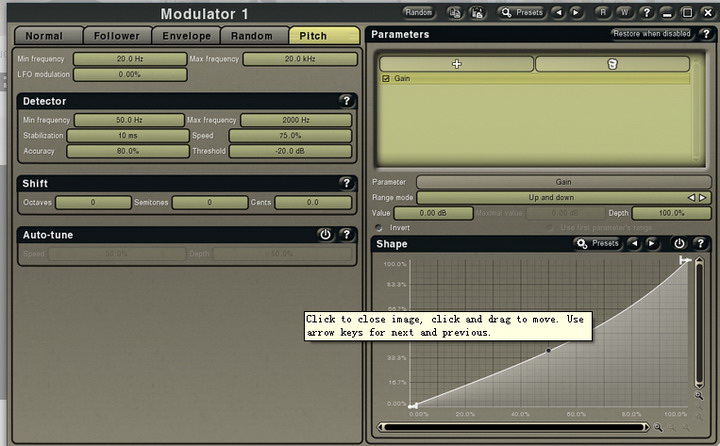Click vertical scrollbar up arrow

point(699,261)
